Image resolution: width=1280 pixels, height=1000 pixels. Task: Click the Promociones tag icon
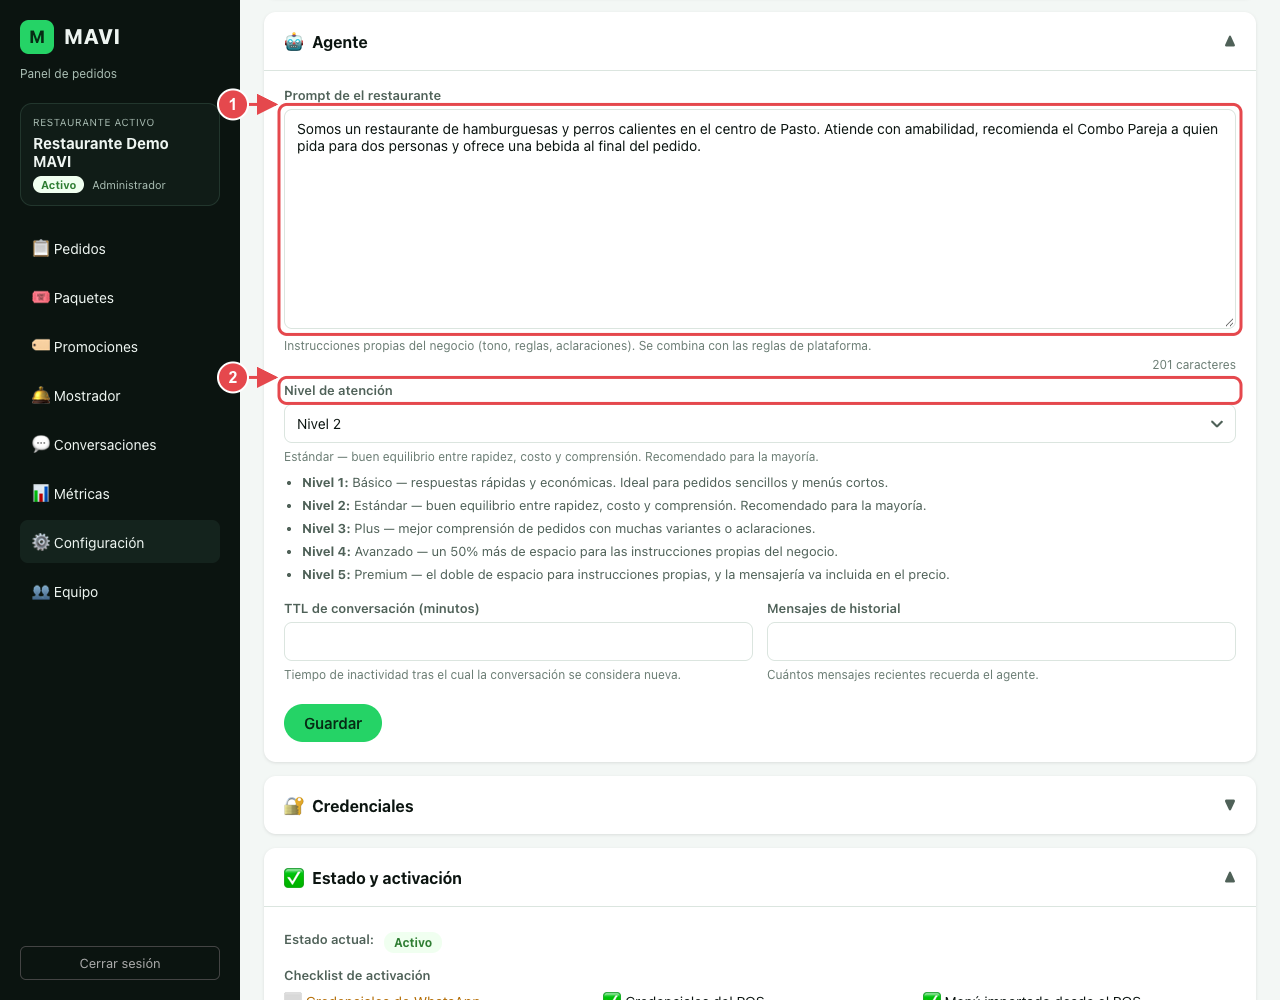pos(41,346)
